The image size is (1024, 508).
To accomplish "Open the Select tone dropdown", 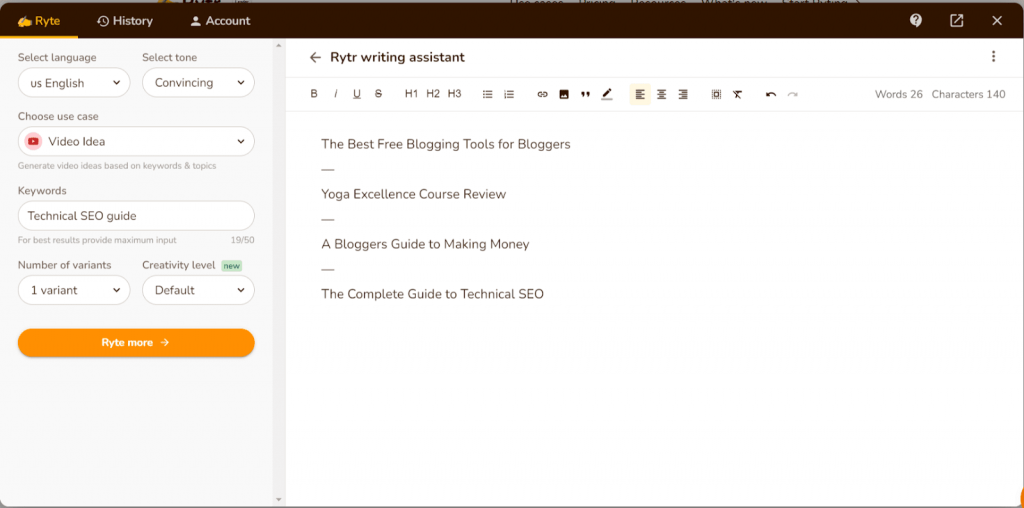I will [198, 83].
